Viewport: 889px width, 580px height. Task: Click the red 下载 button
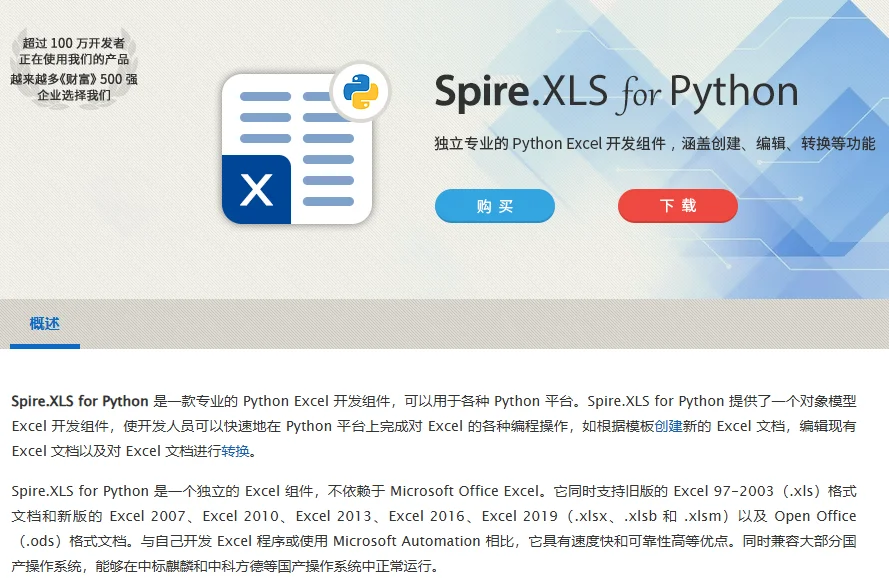point(678,206)
